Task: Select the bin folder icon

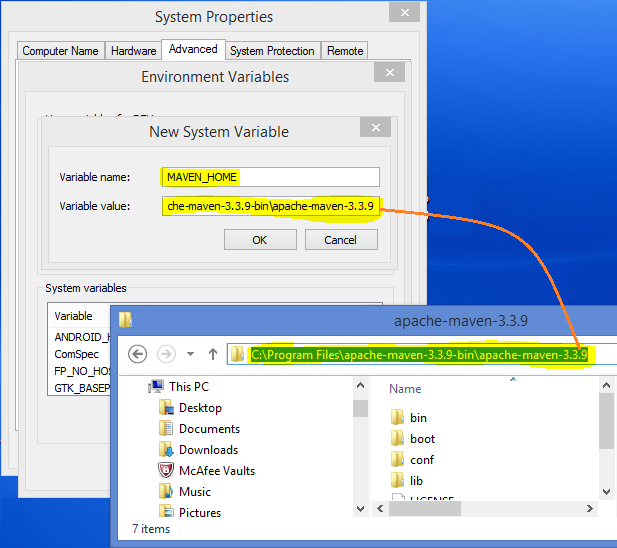Action: point(397,417)
